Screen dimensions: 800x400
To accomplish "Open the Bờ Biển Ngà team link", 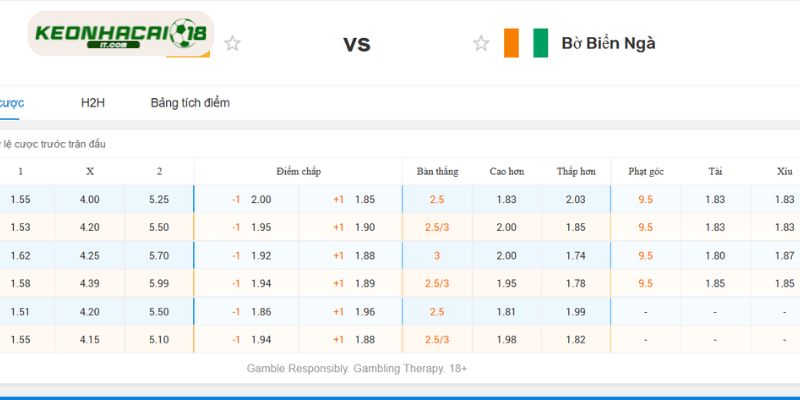I will [x=608, y=43].
